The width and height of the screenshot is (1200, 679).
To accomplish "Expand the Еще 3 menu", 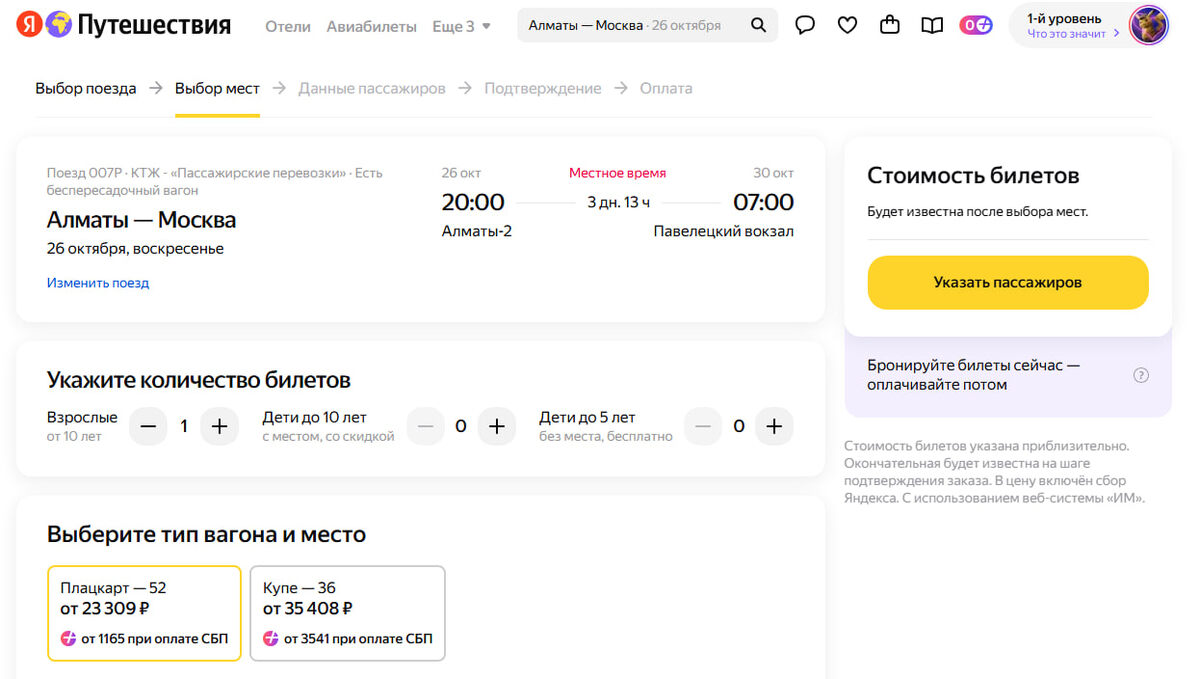I will [461, 27].
